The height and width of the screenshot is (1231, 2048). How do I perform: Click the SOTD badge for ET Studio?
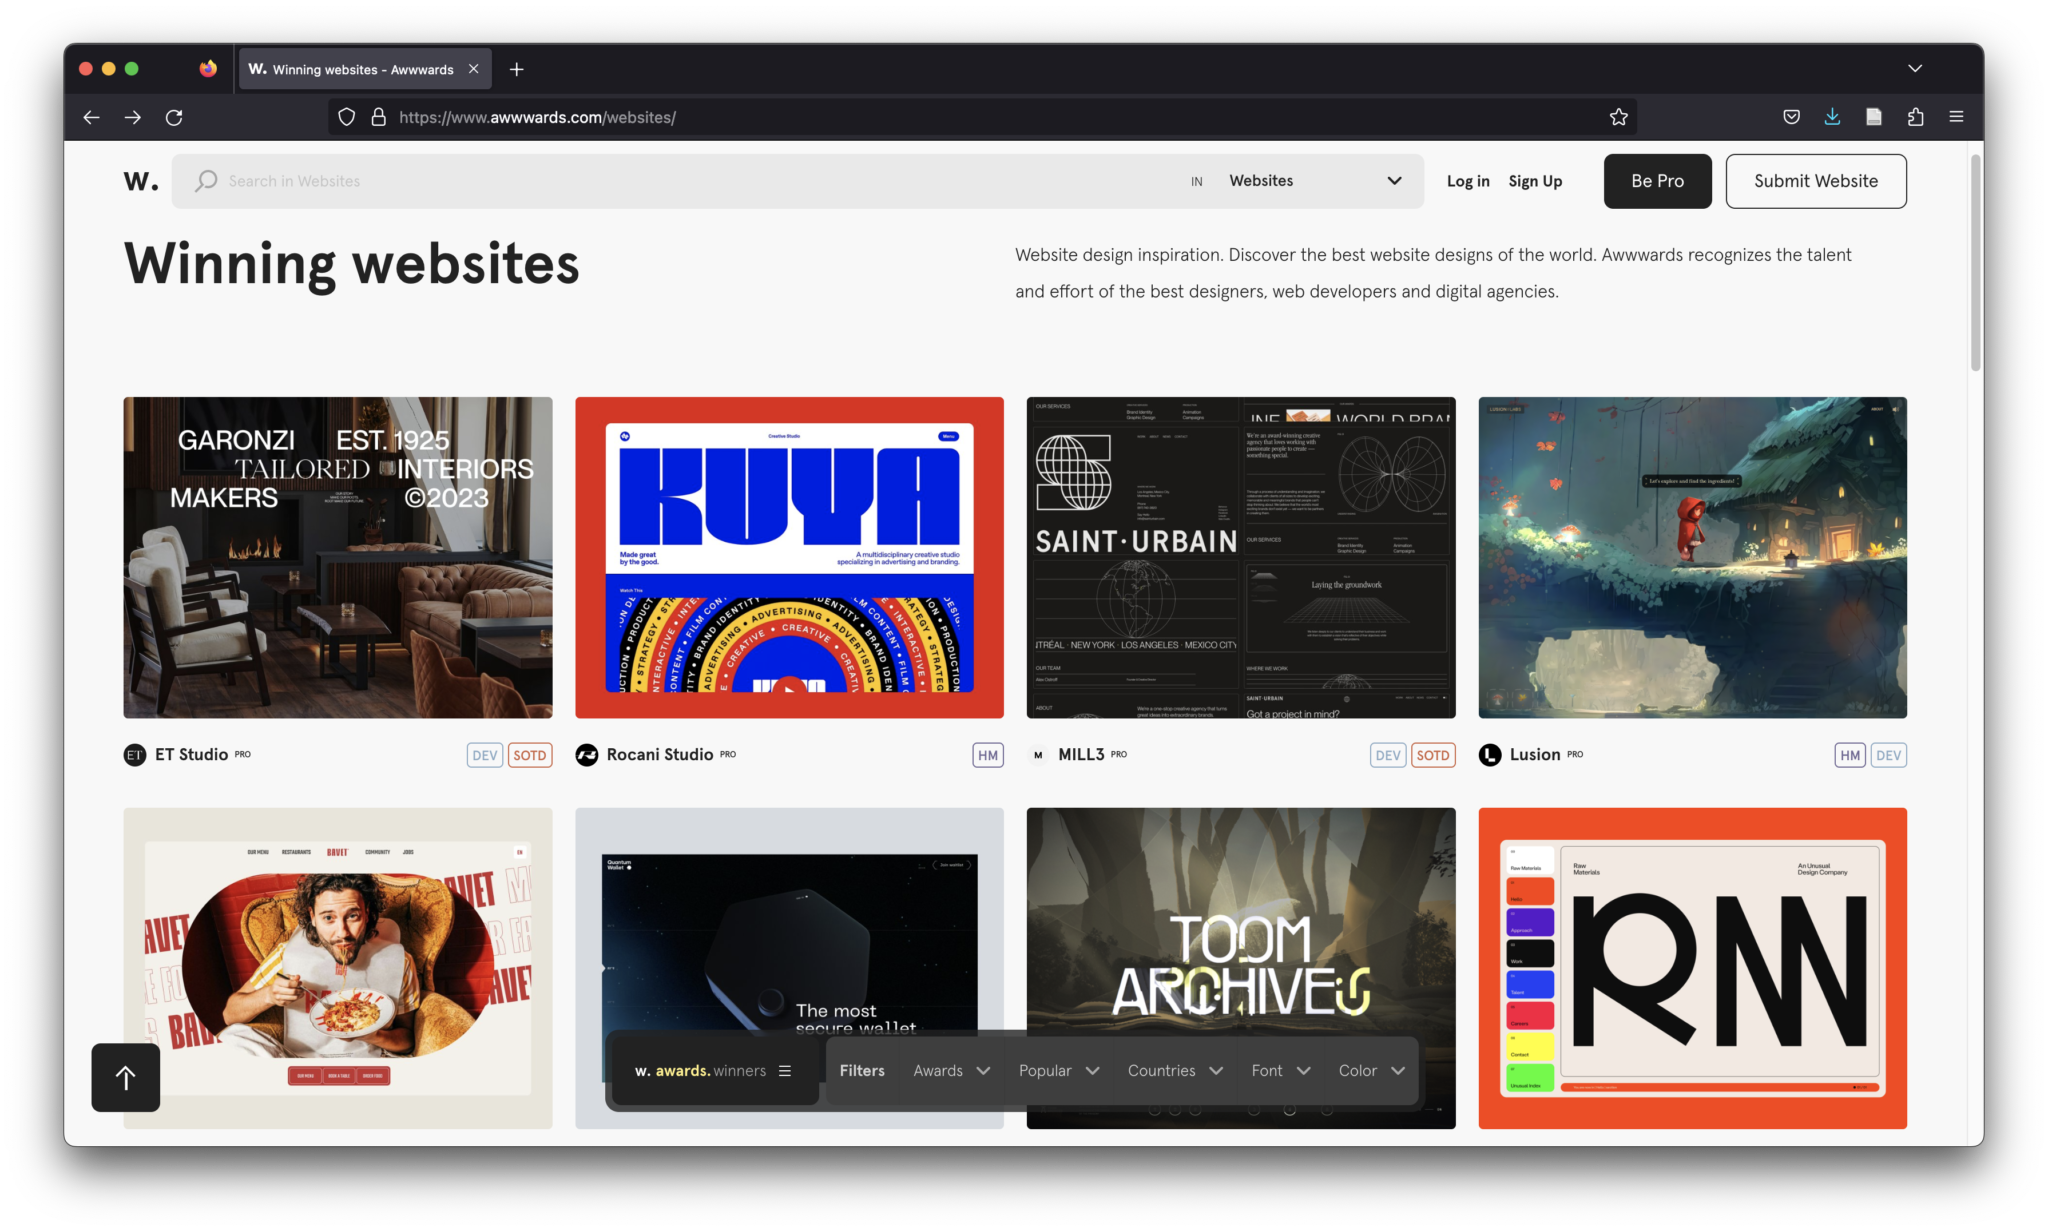point(530,755)
